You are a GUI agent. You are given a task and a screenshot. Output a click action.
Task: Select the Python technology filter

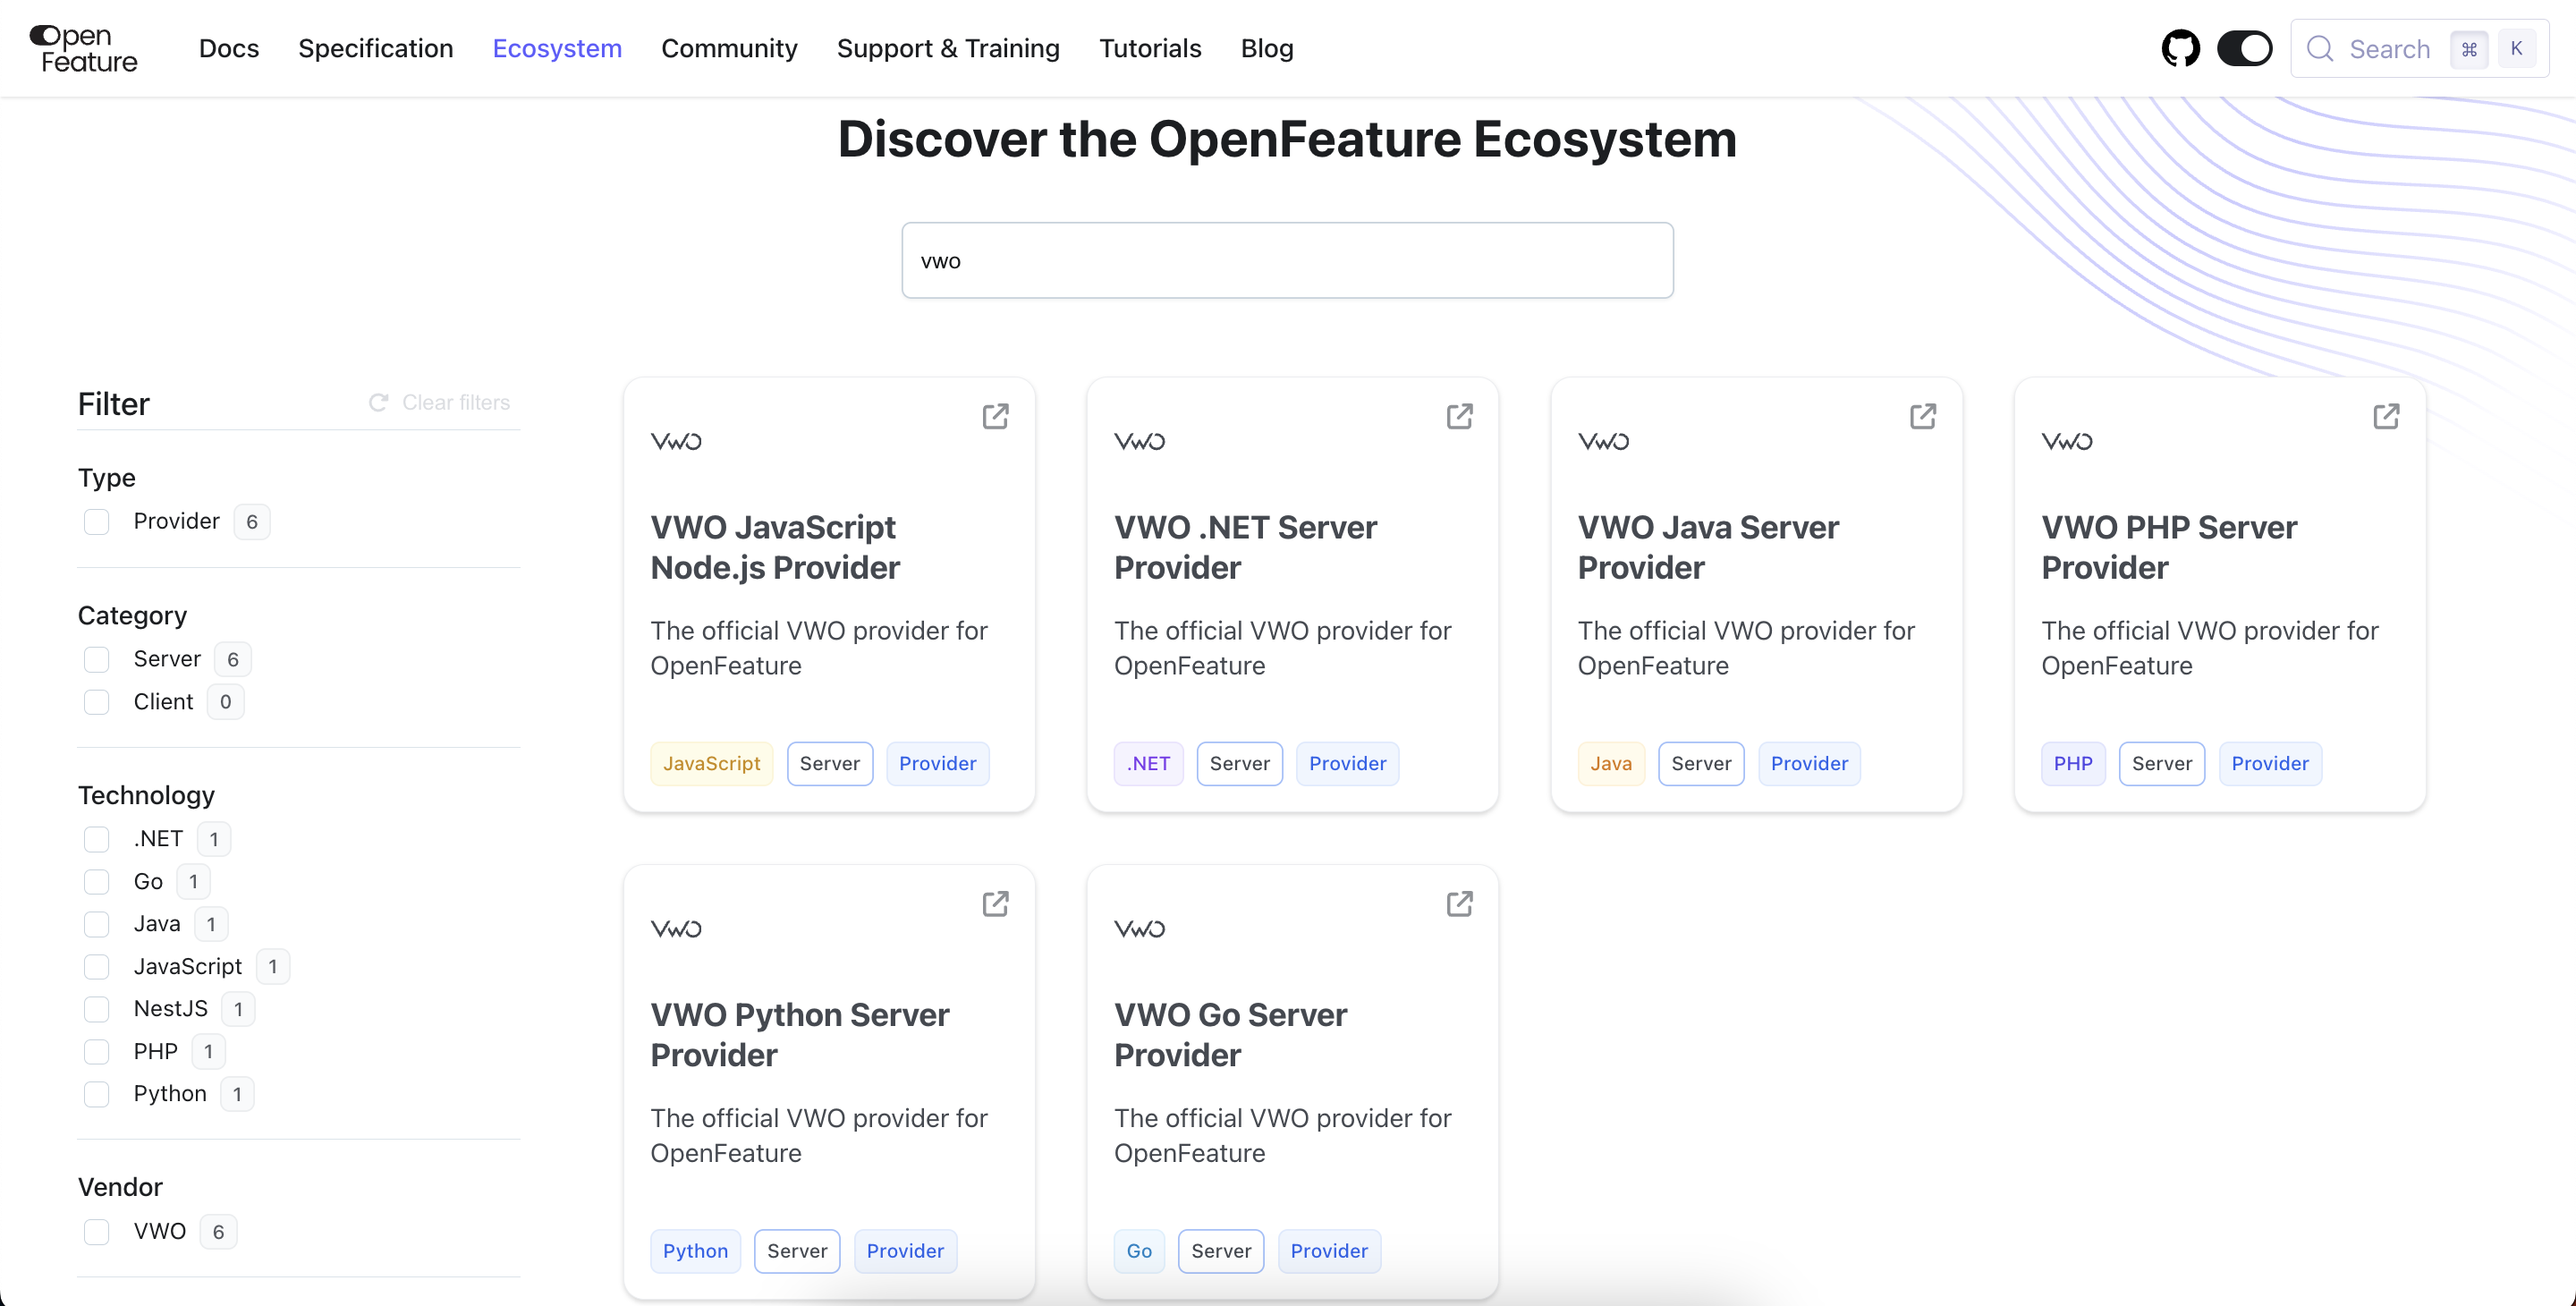pyautogui.click(x=97, y=1094)
